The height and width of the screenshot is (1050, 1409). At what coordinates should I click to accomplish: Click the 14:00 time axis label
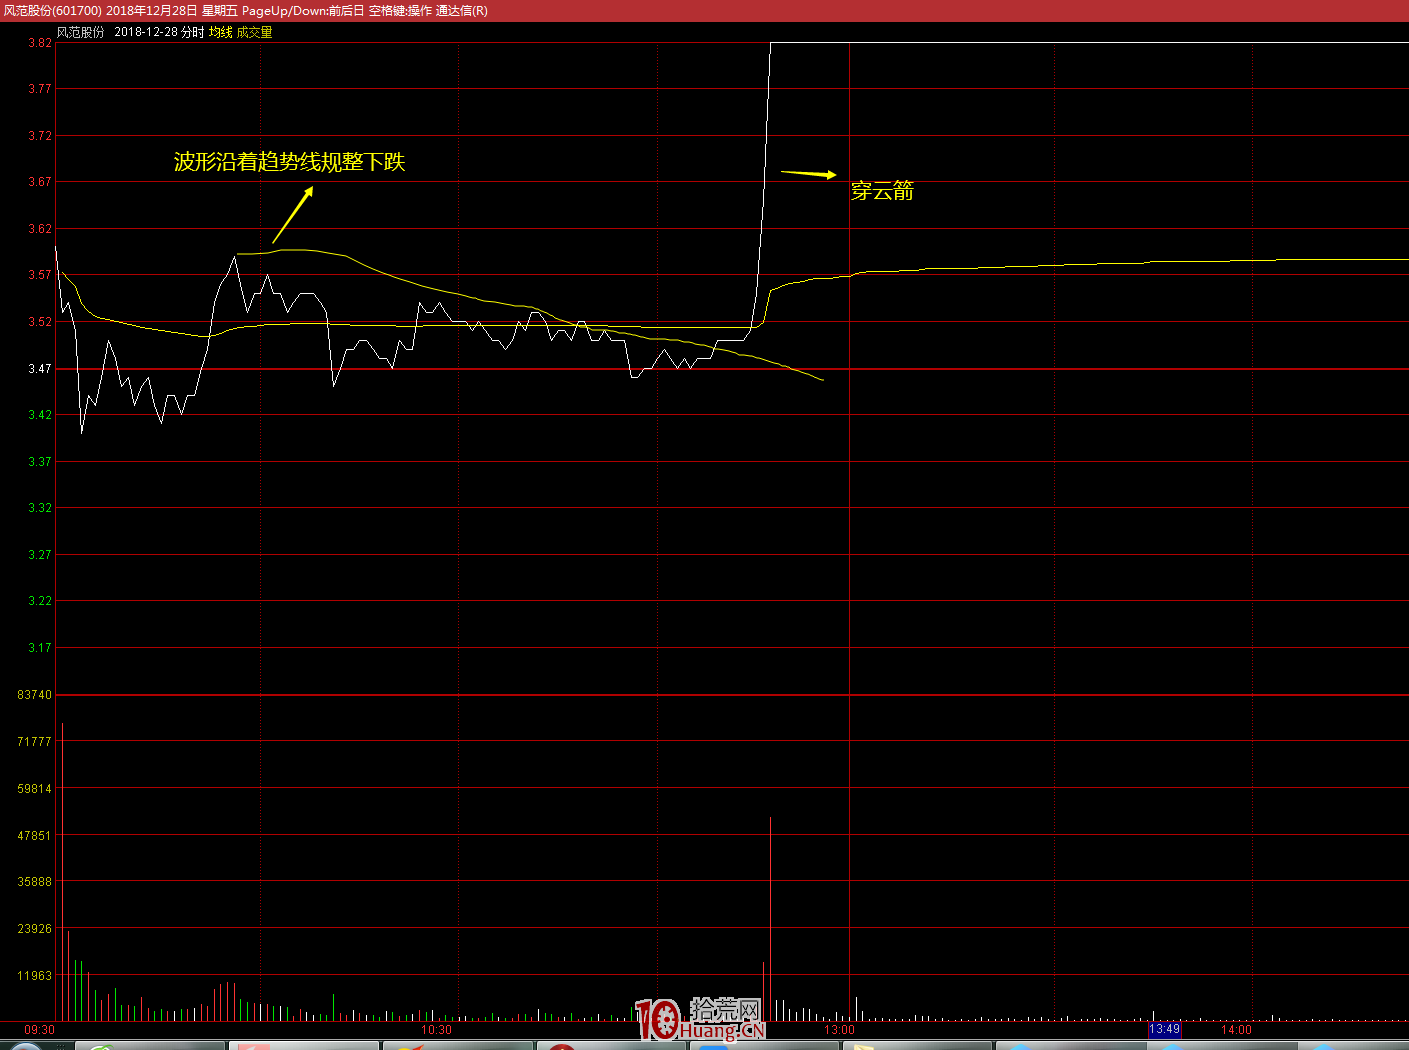[x=1236, y=1030]
